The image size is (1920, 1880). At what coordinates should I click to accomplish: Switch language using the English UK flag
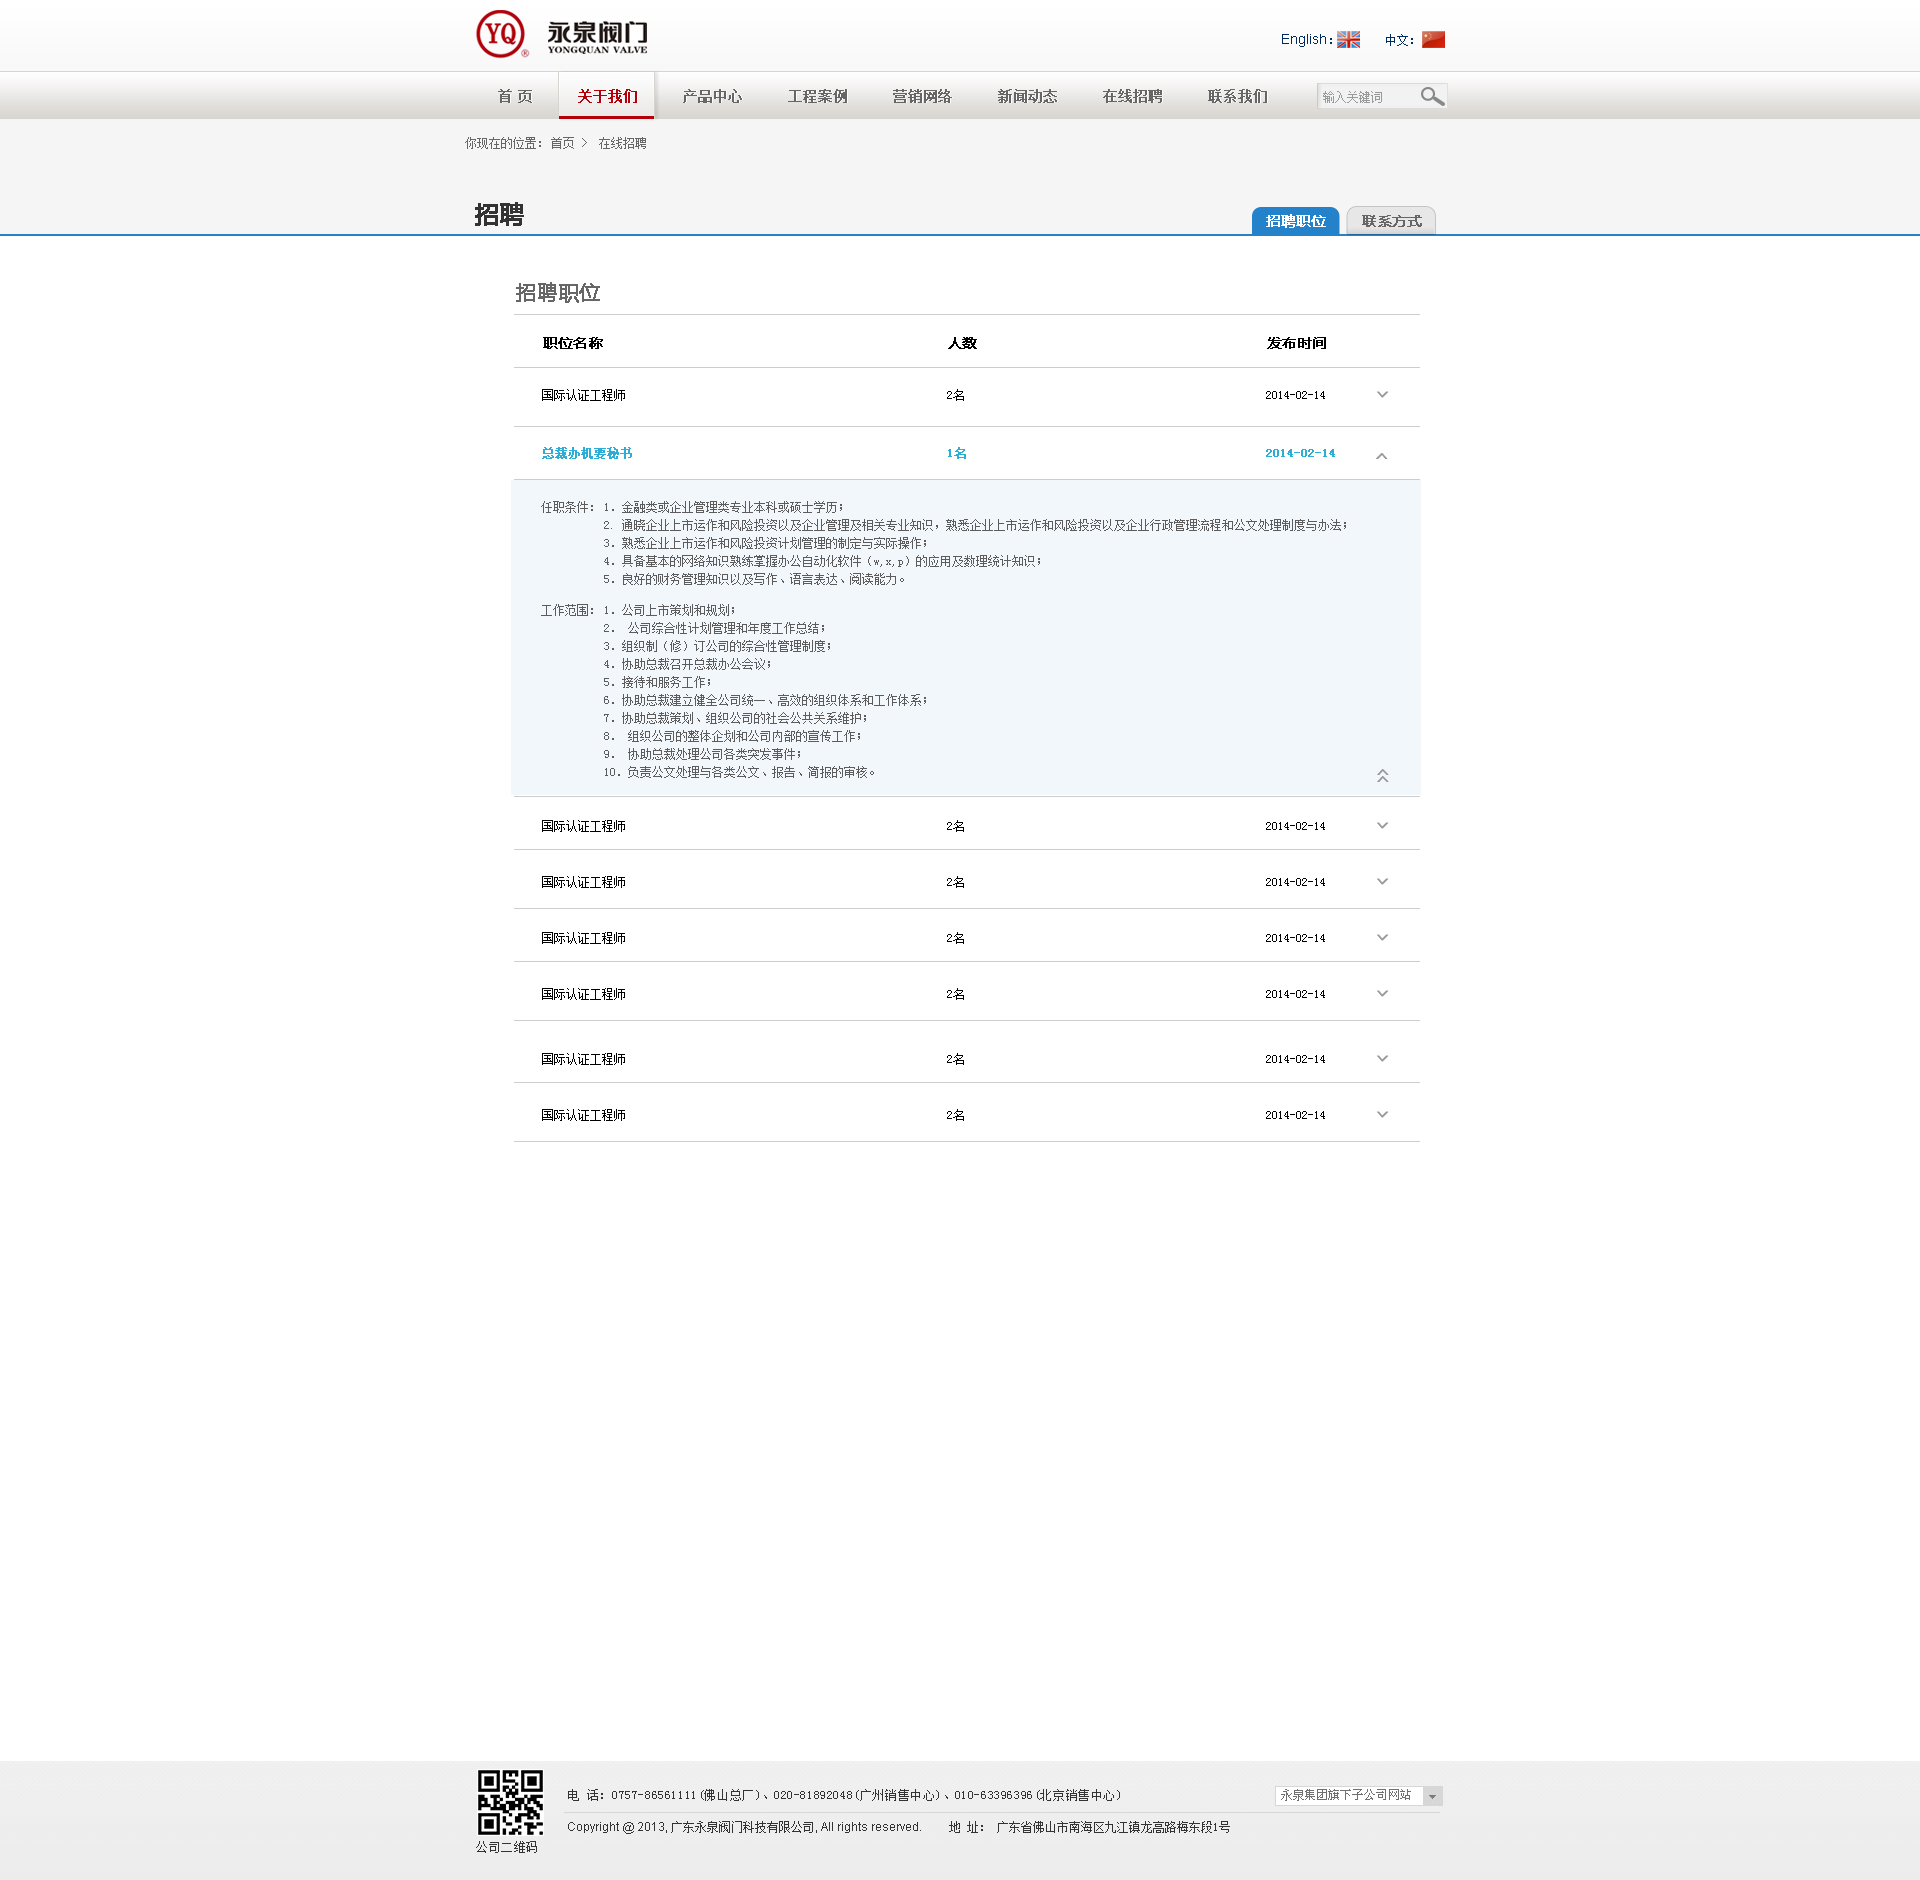pyautogui.click(x=1348, y=40)
